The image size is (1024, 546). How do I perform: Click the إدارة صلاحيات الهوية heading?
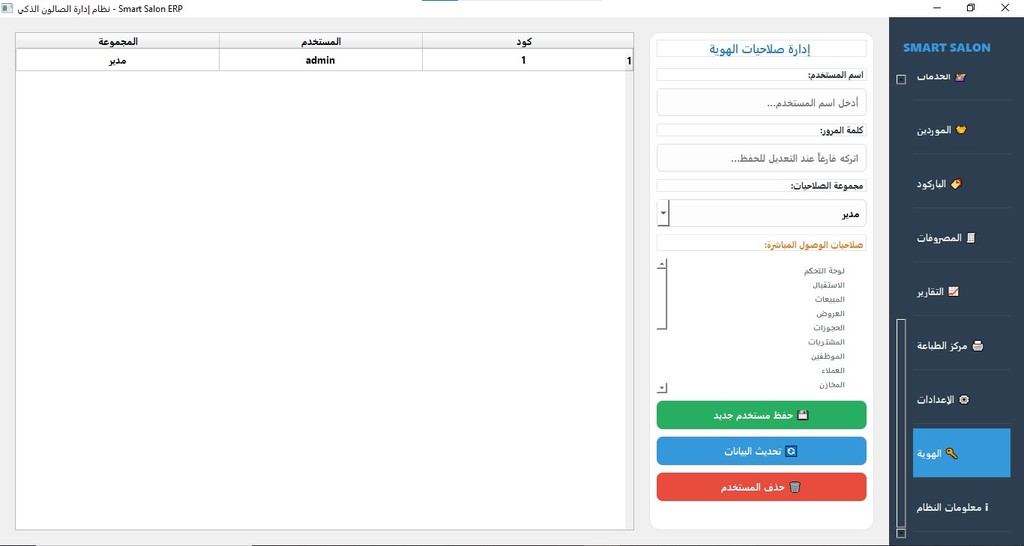coord(761,49)
